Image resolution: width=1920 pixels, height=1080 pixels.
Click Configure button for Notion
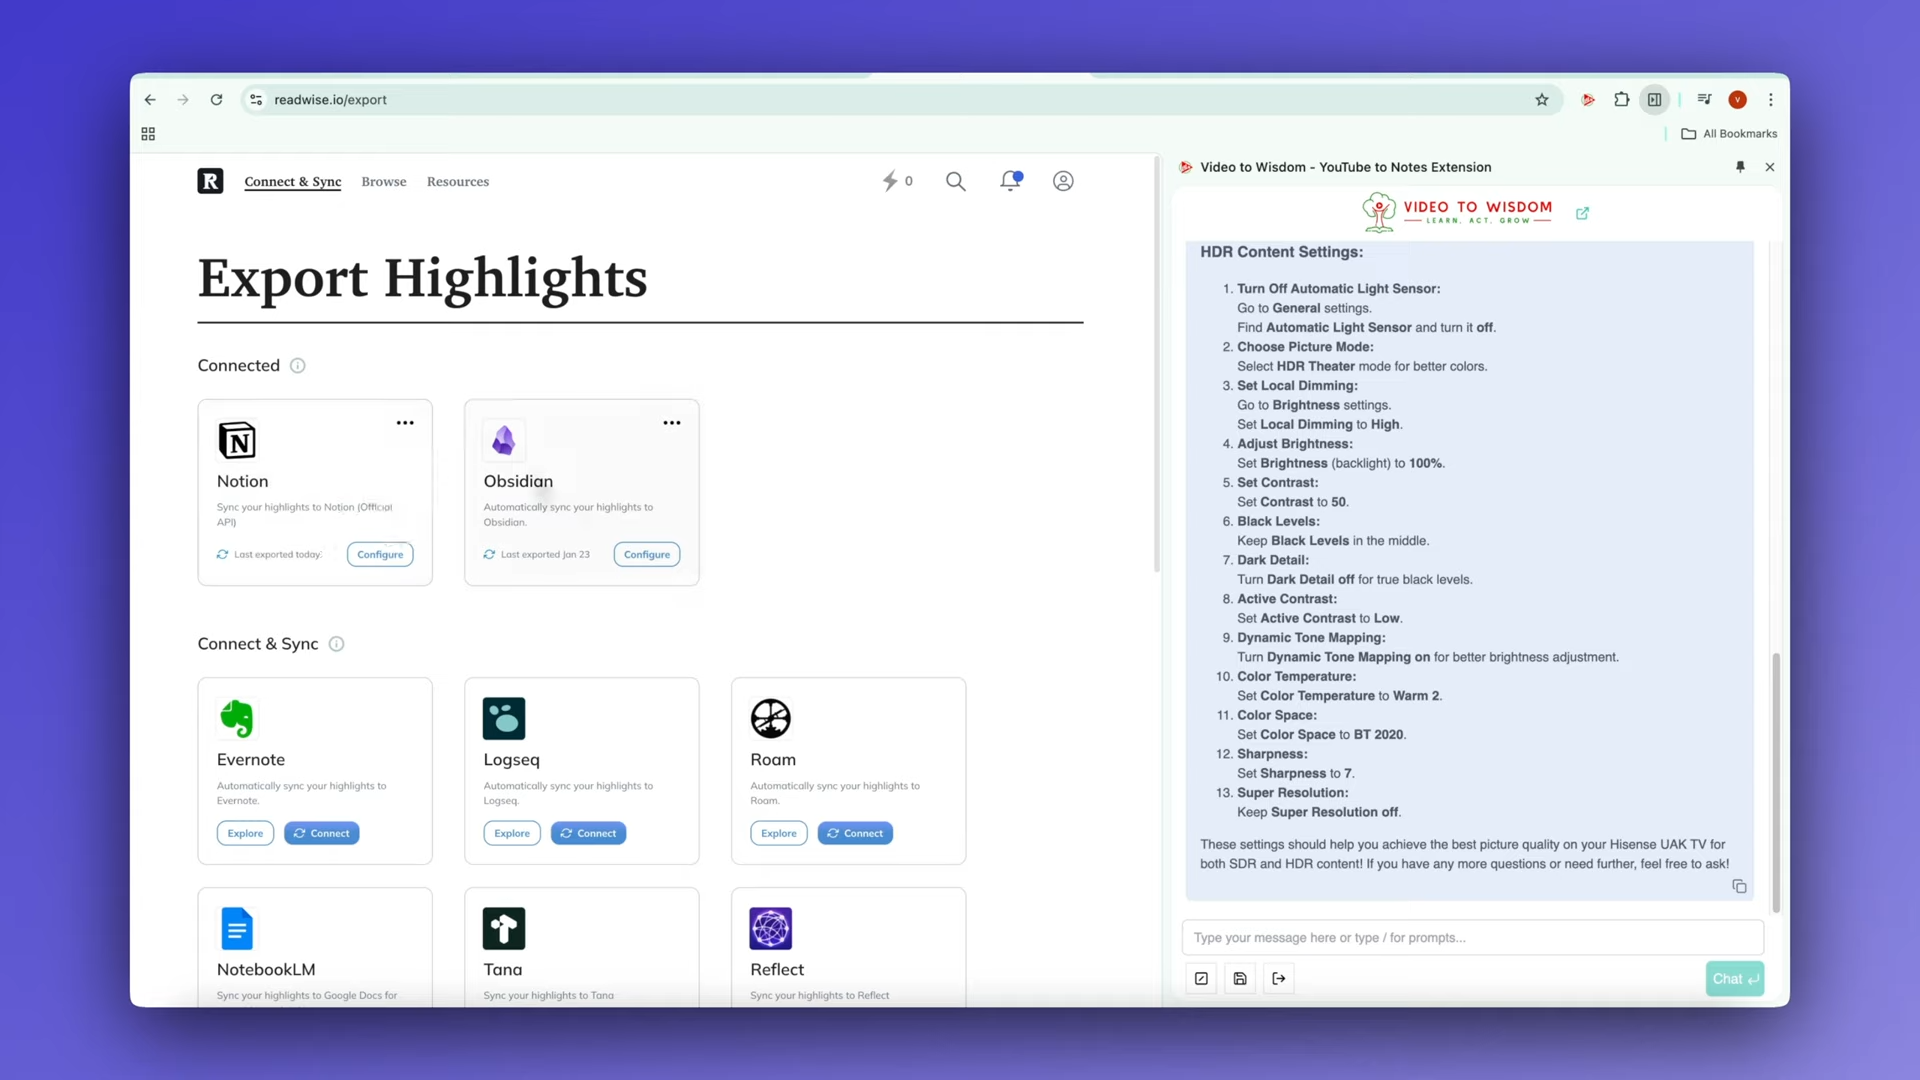coord(380,553)
